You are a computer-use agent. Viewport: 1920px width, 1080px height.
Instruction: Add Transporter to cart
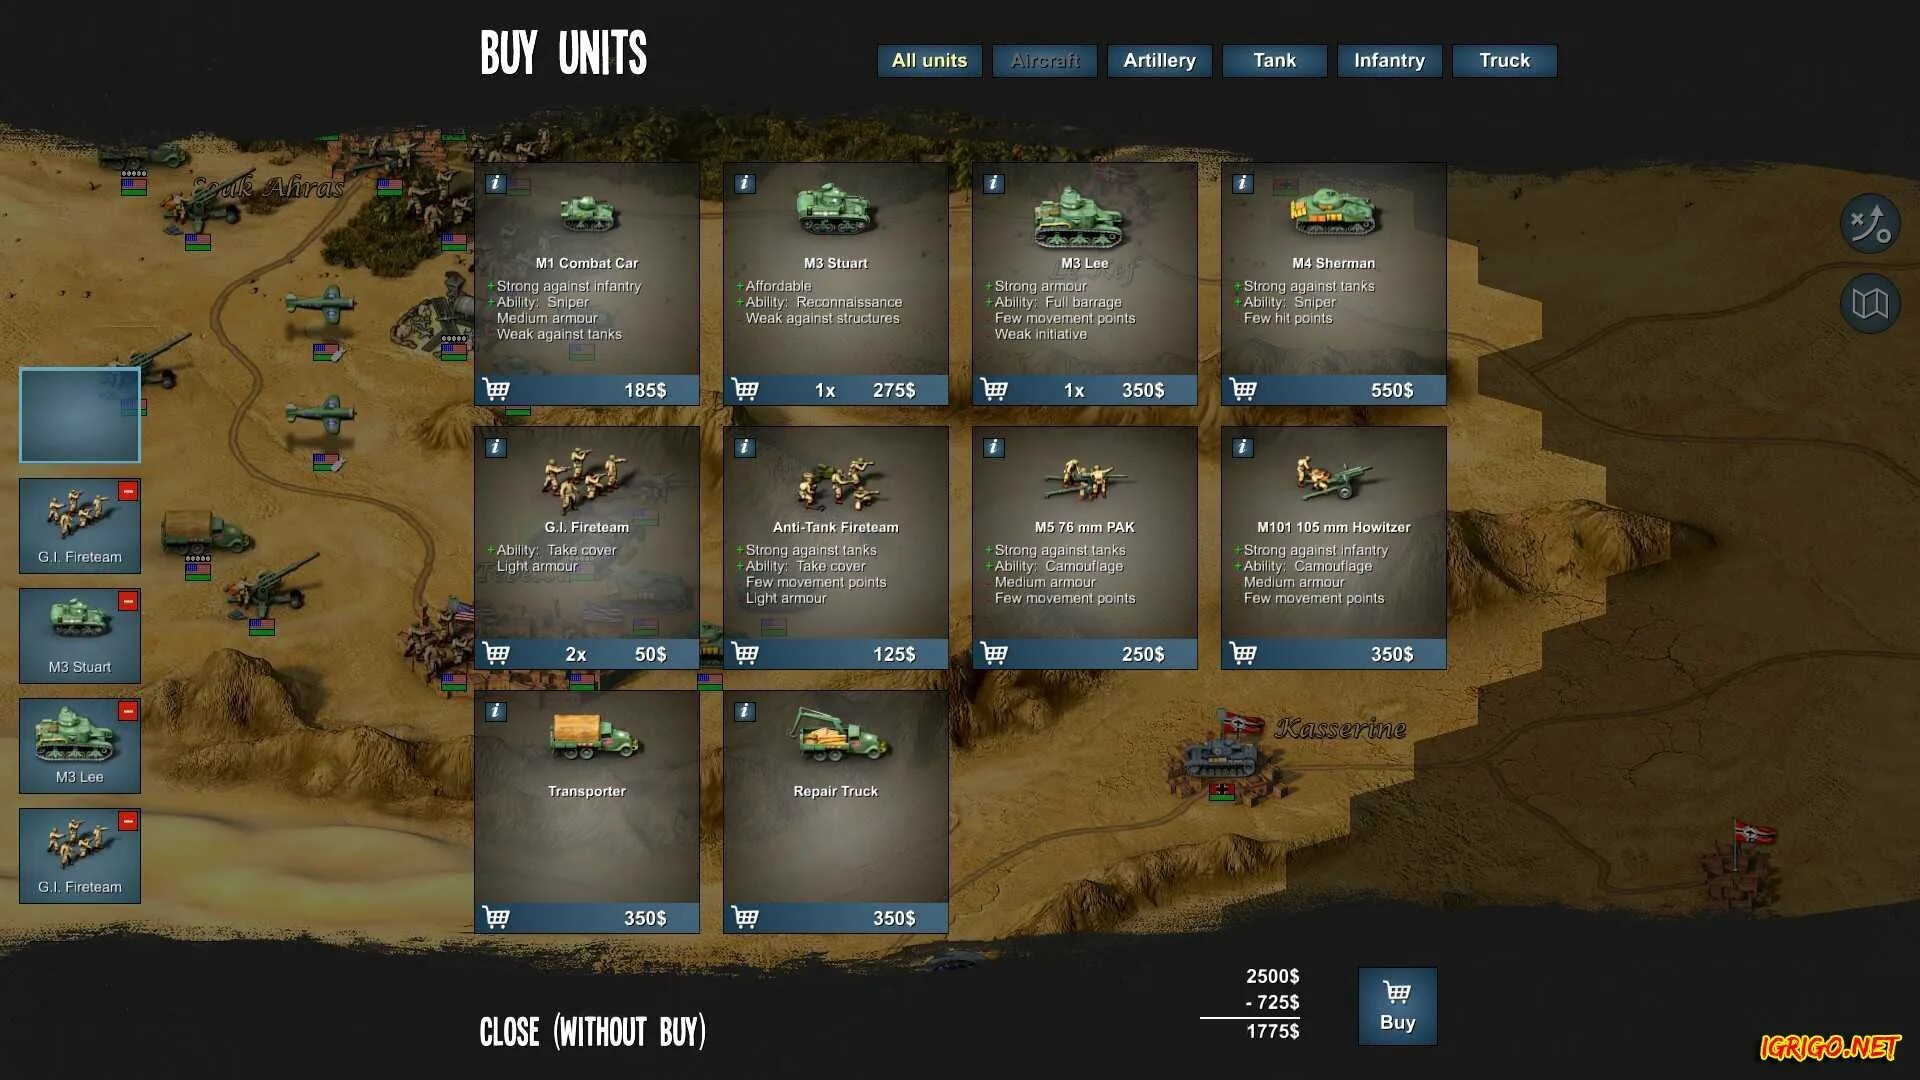tap(496, 917)
